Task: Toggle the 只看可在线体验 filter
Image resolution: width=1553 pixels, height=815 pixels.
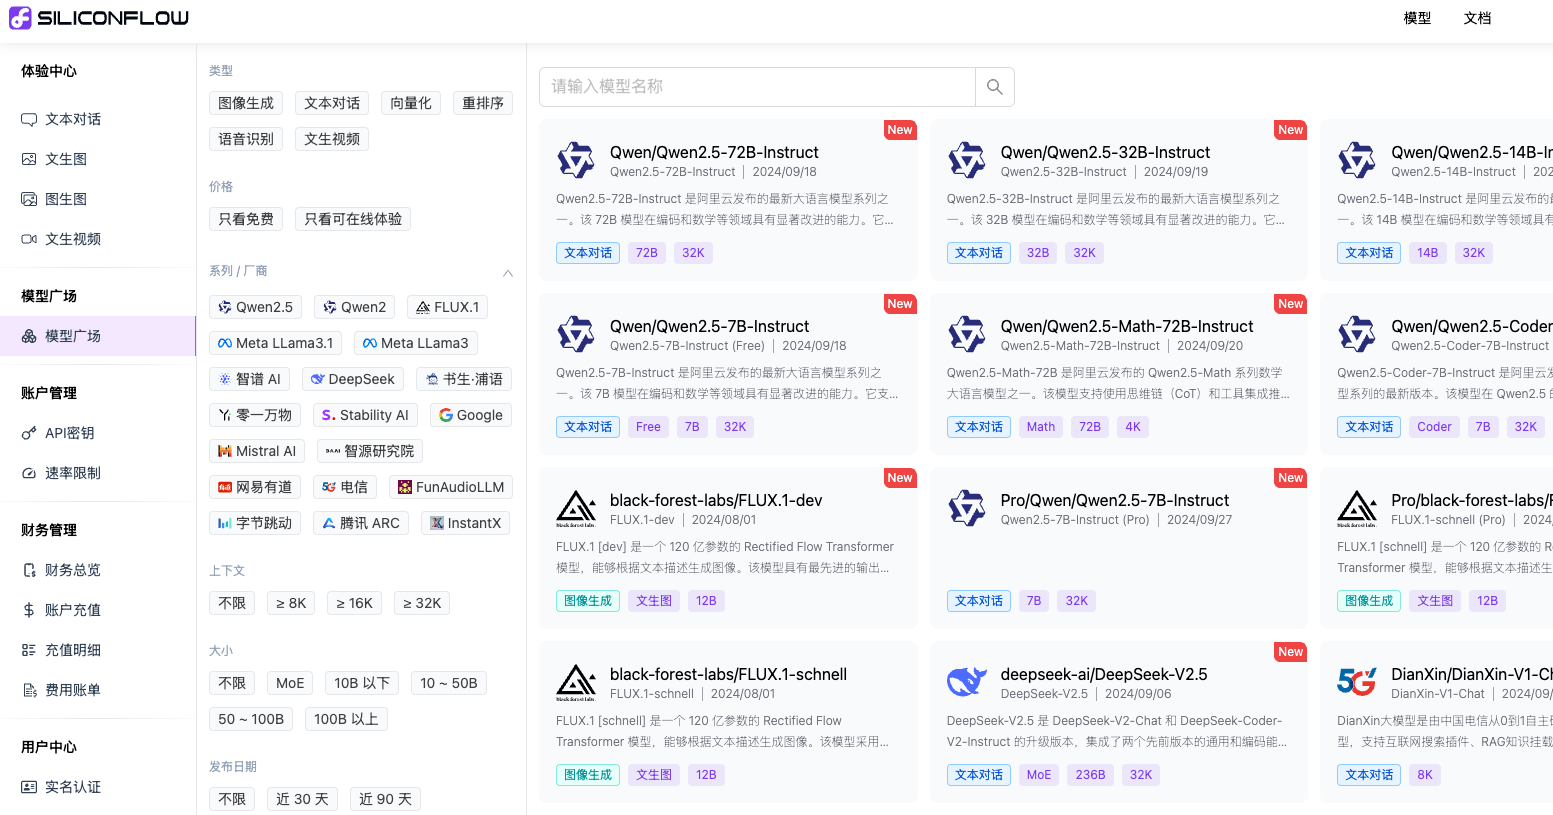Action: coord(353,219)
